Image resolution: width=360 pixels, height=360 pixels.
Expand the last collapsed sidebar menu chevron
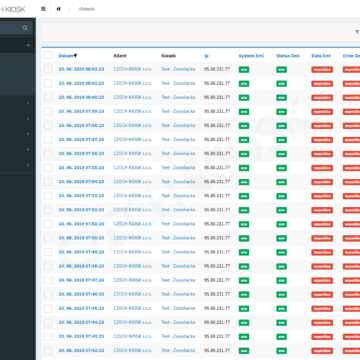click(28, 165)
